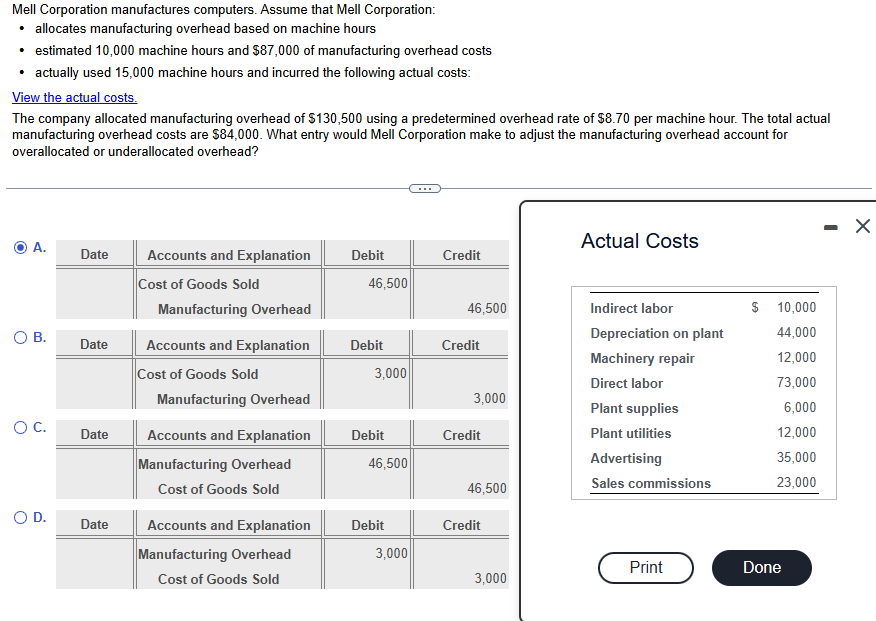Click option A's Accounts and Explanation header
The height and width of the screenshot is (621, 876).
[x=229, y=255]
